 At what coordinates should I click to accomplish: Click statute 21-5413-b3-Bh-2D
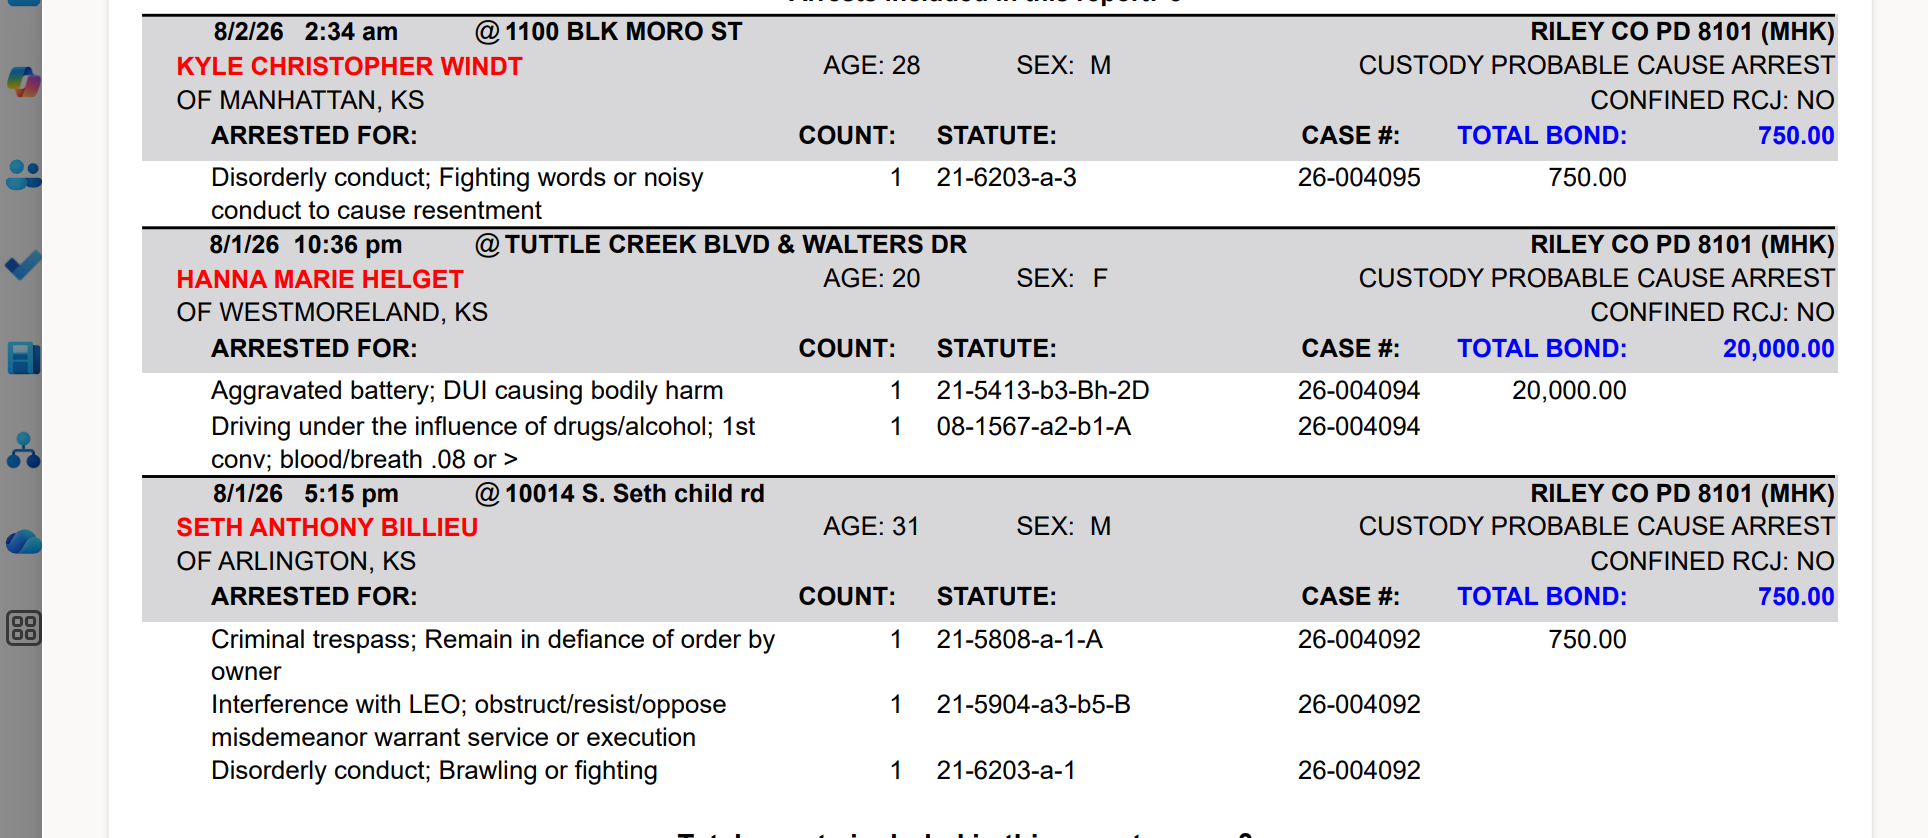pyautogui.click(x=1042, y=390)
